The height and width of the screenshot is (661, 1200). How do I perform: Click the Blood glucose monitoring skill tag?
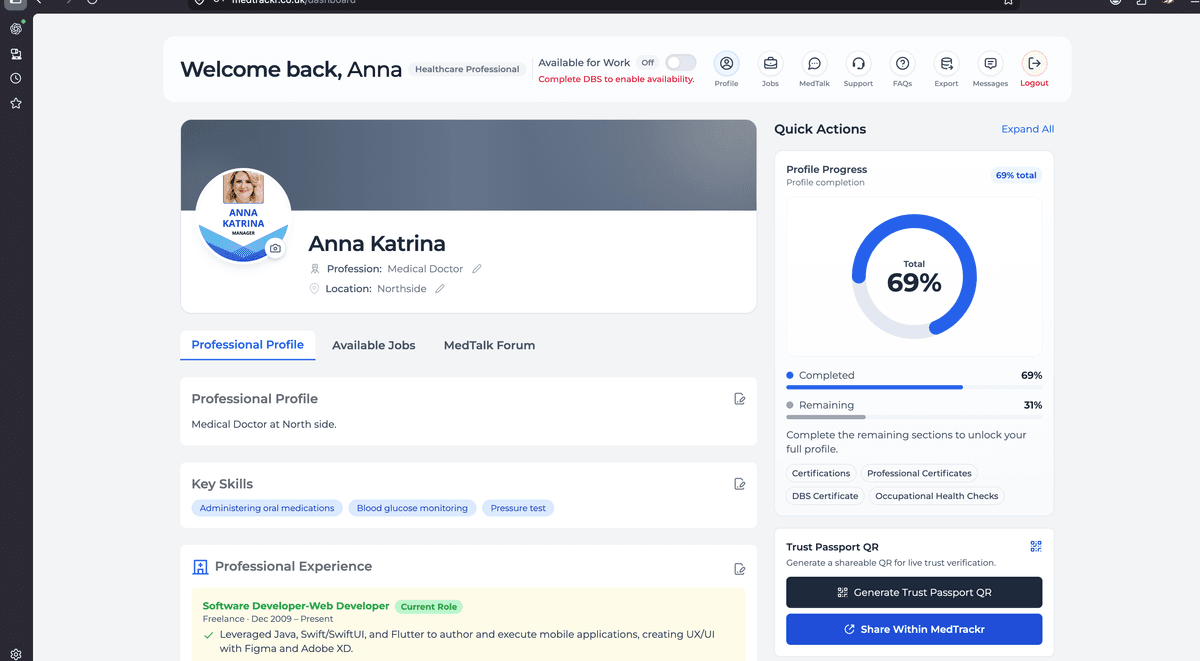412,508
